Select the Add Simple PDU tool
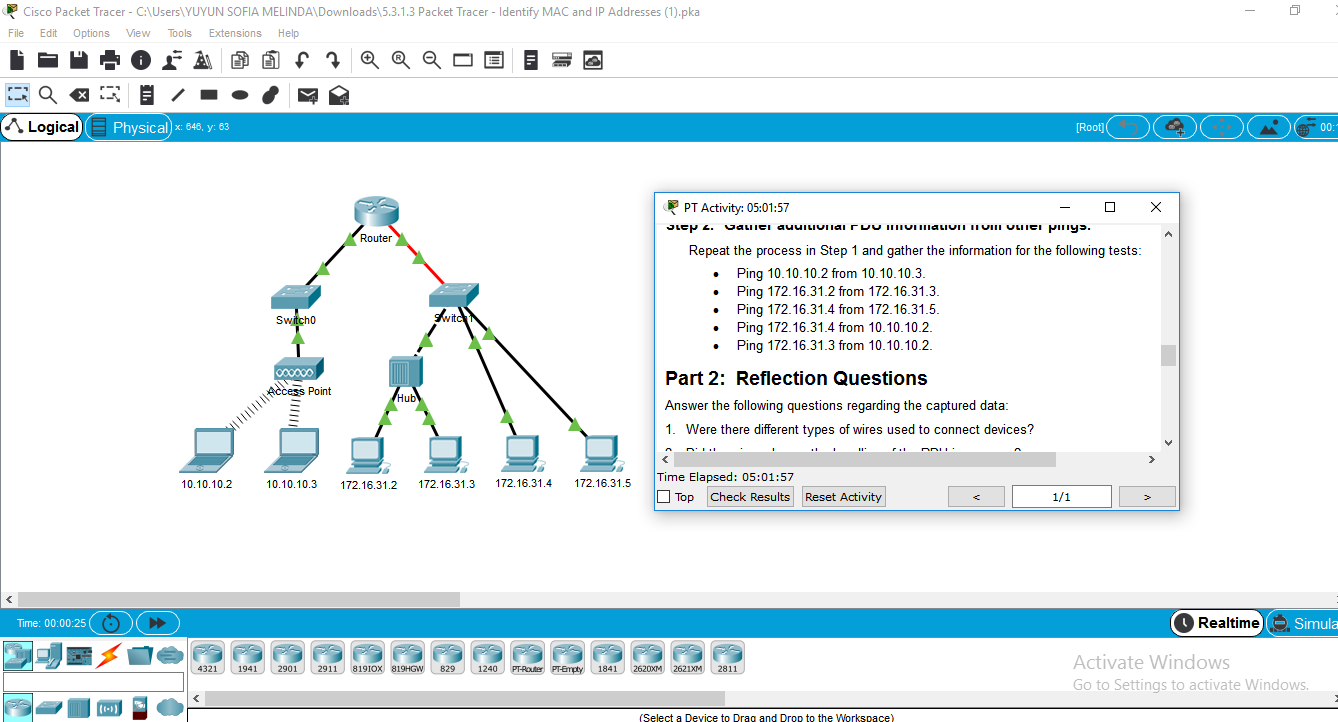Image resolution: width=1338 pixels, height=722 pixels. tap(307, 95)
